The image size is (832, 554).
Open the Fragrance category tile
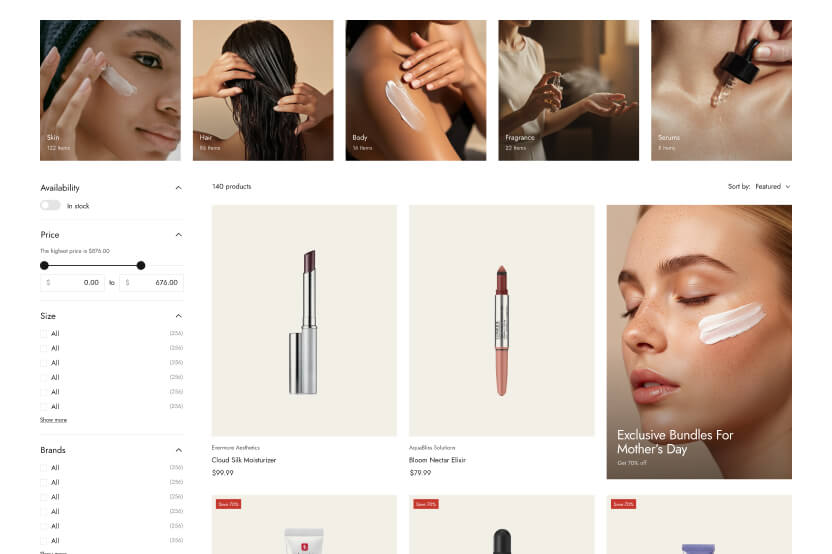[x=569, y=90]
